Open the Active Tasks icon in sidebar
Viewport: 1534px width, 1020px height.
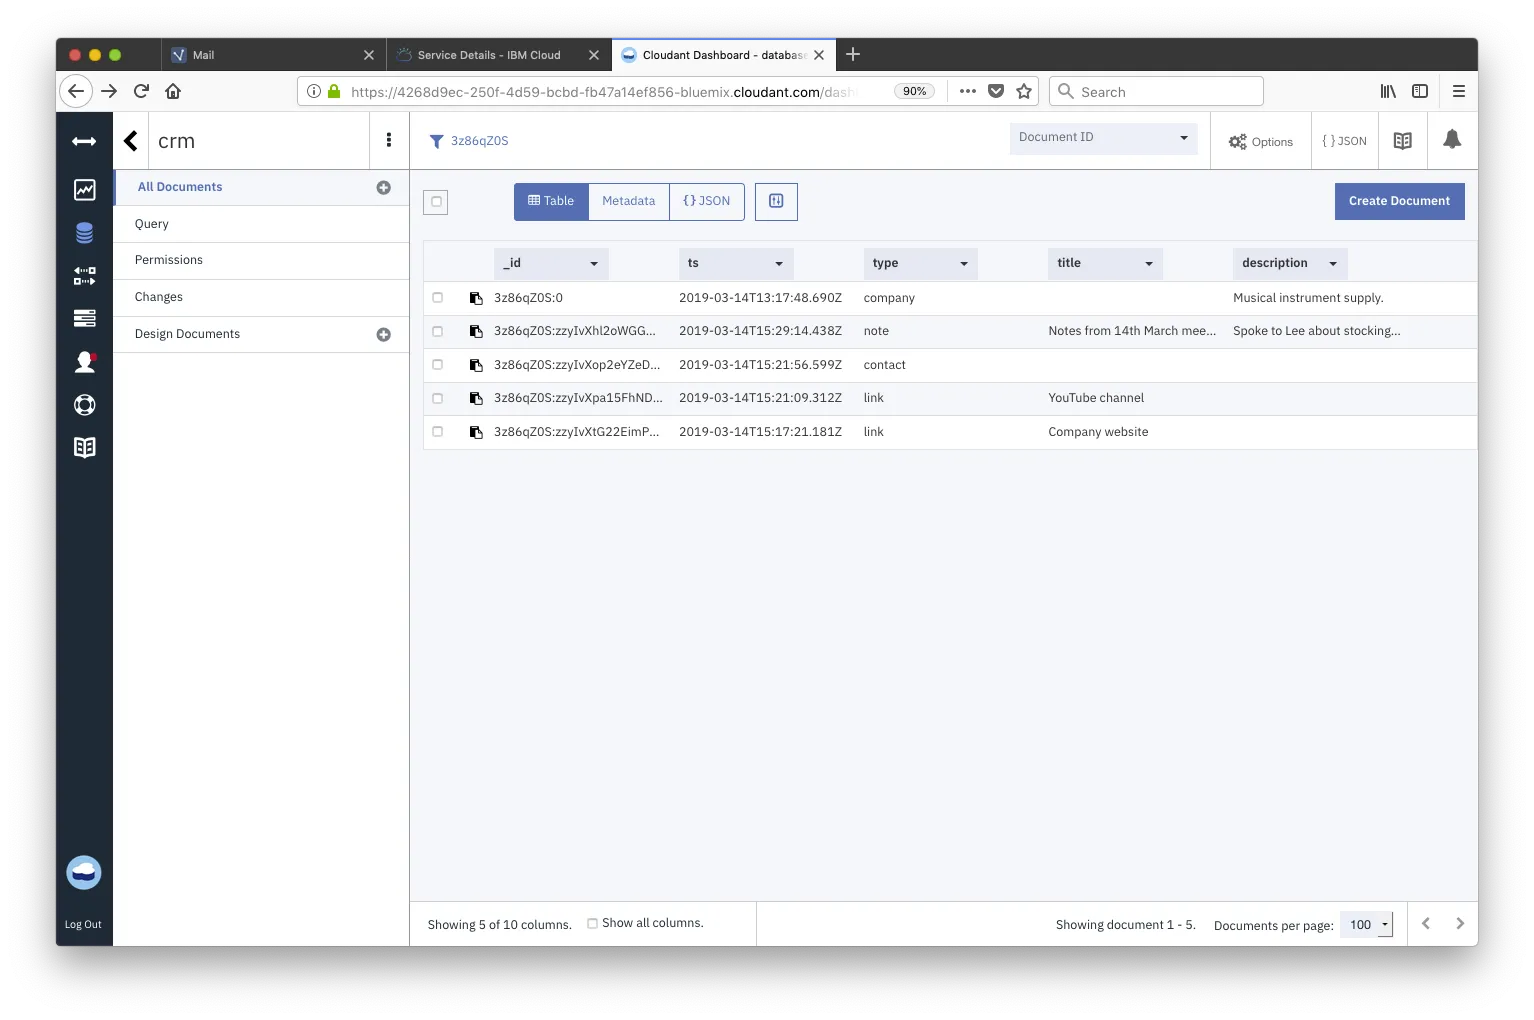click(x=85, y=318)
